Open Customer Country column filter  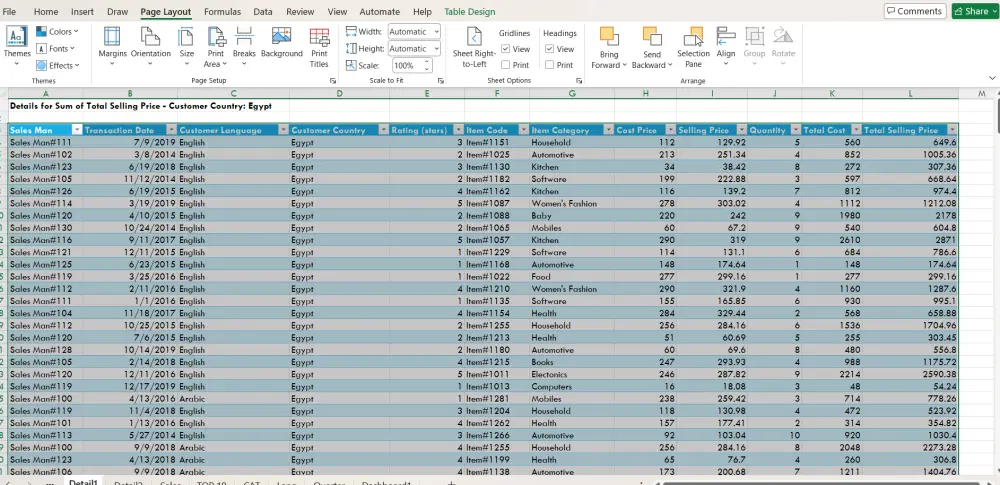click(384, 130)
